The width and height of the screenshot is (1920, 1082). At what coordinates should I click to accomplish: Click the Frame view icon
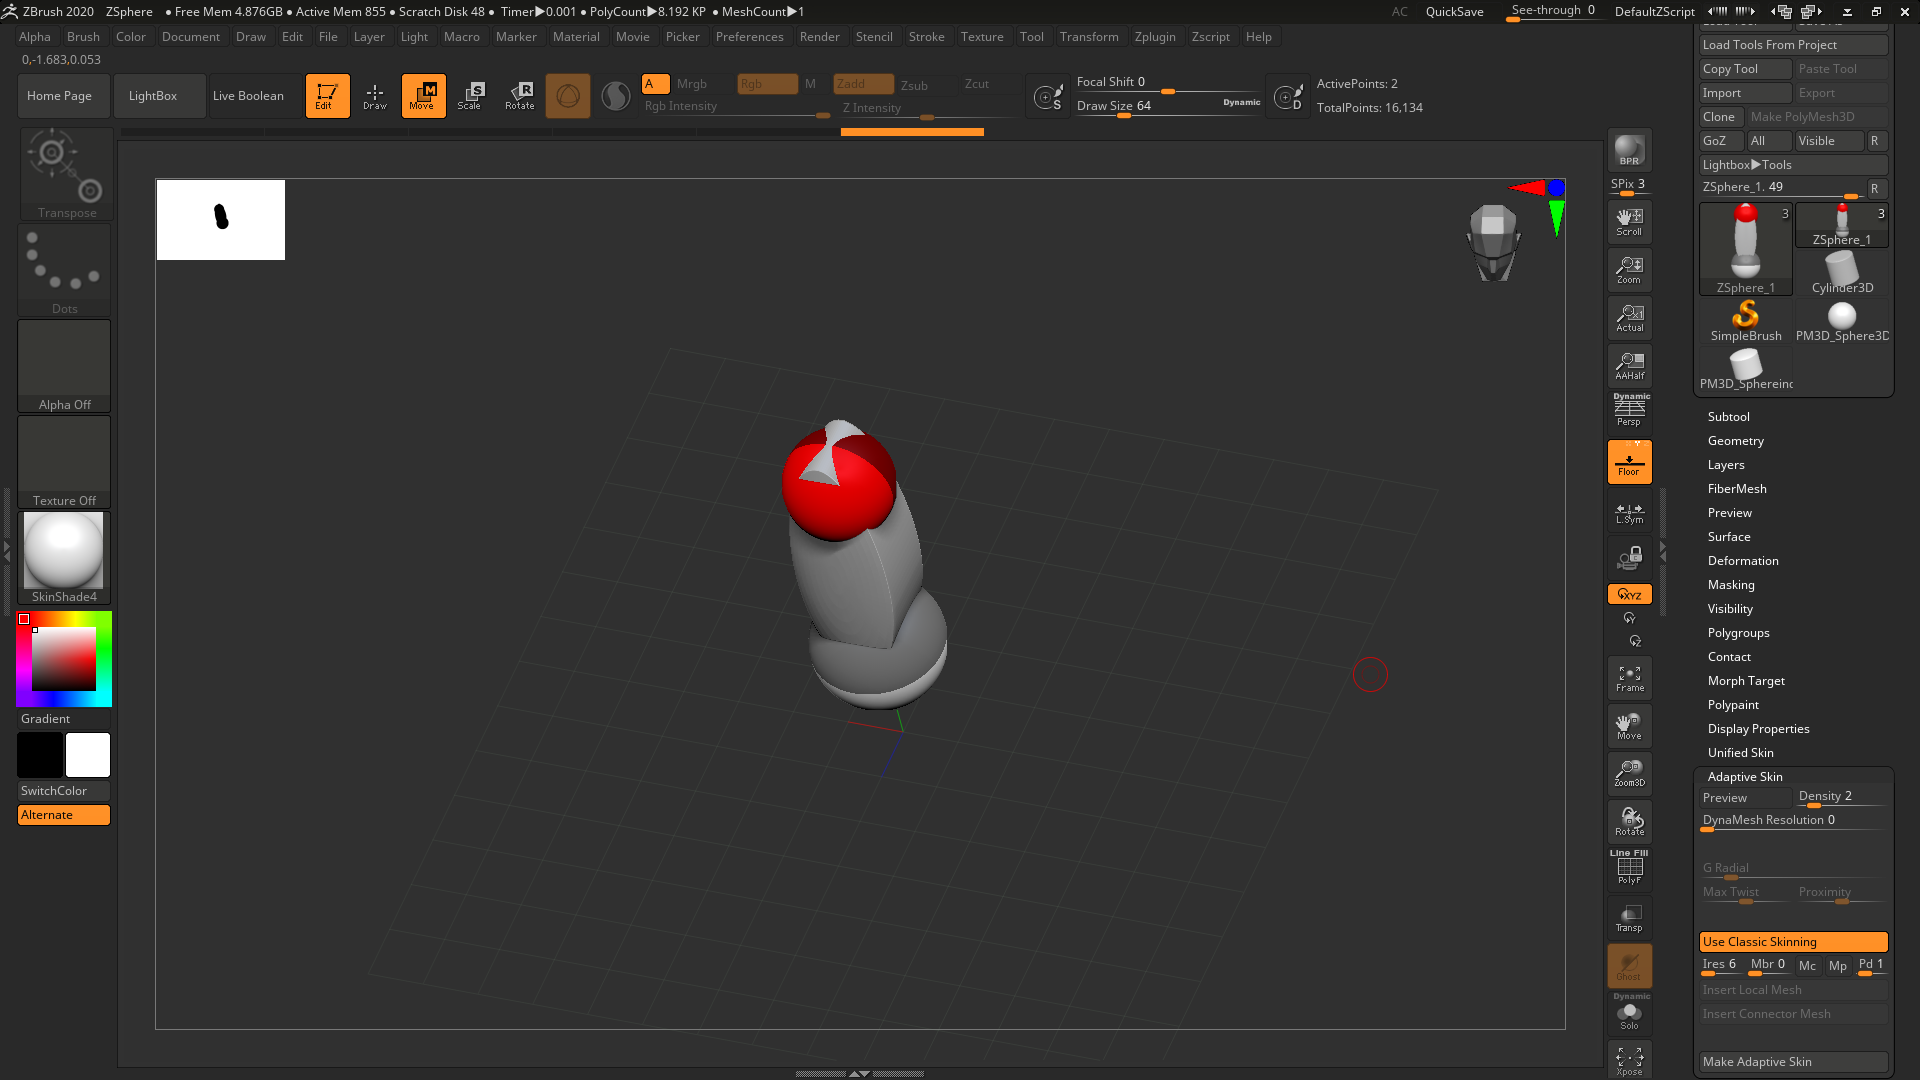[x=1629, y=679]
